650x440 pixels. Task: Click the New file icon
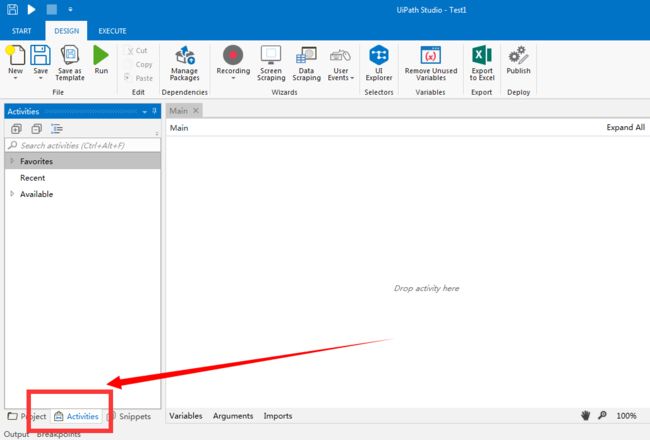pyautogui.click(x=16, y=56)
